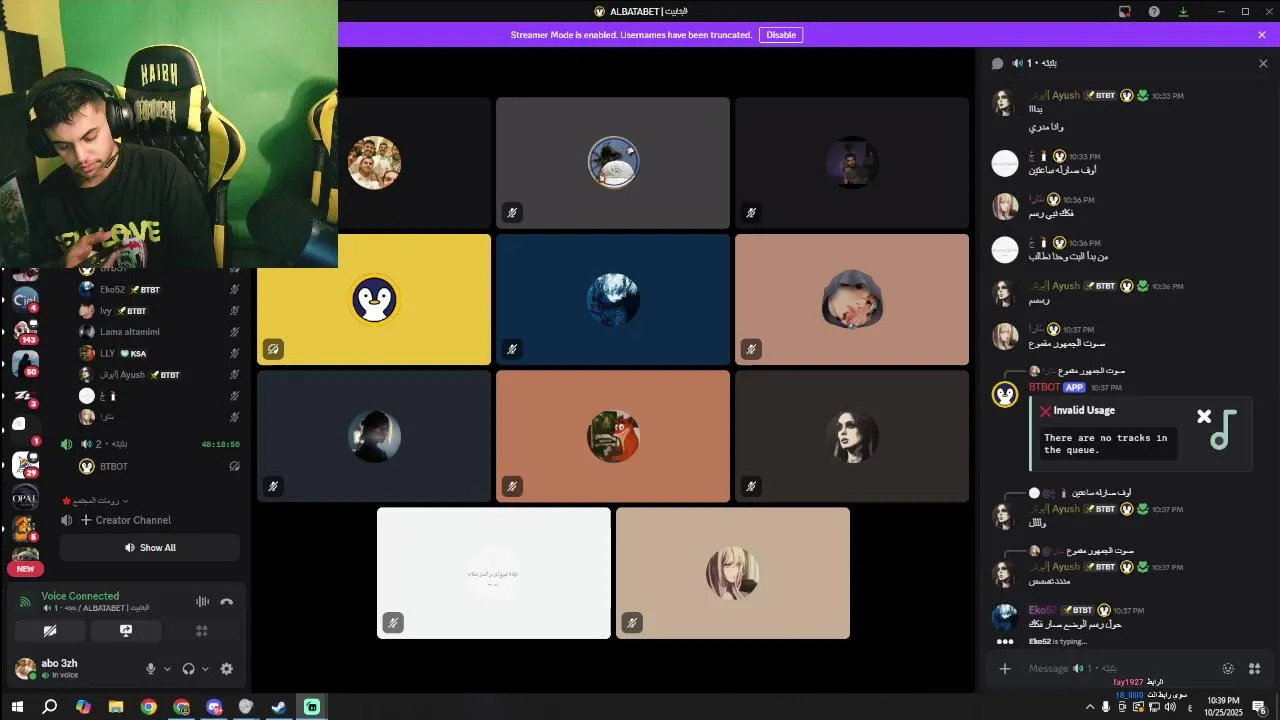Click the download update arrow in title bar
Screen dimensions: 1280x720
tap(1183, 11)
